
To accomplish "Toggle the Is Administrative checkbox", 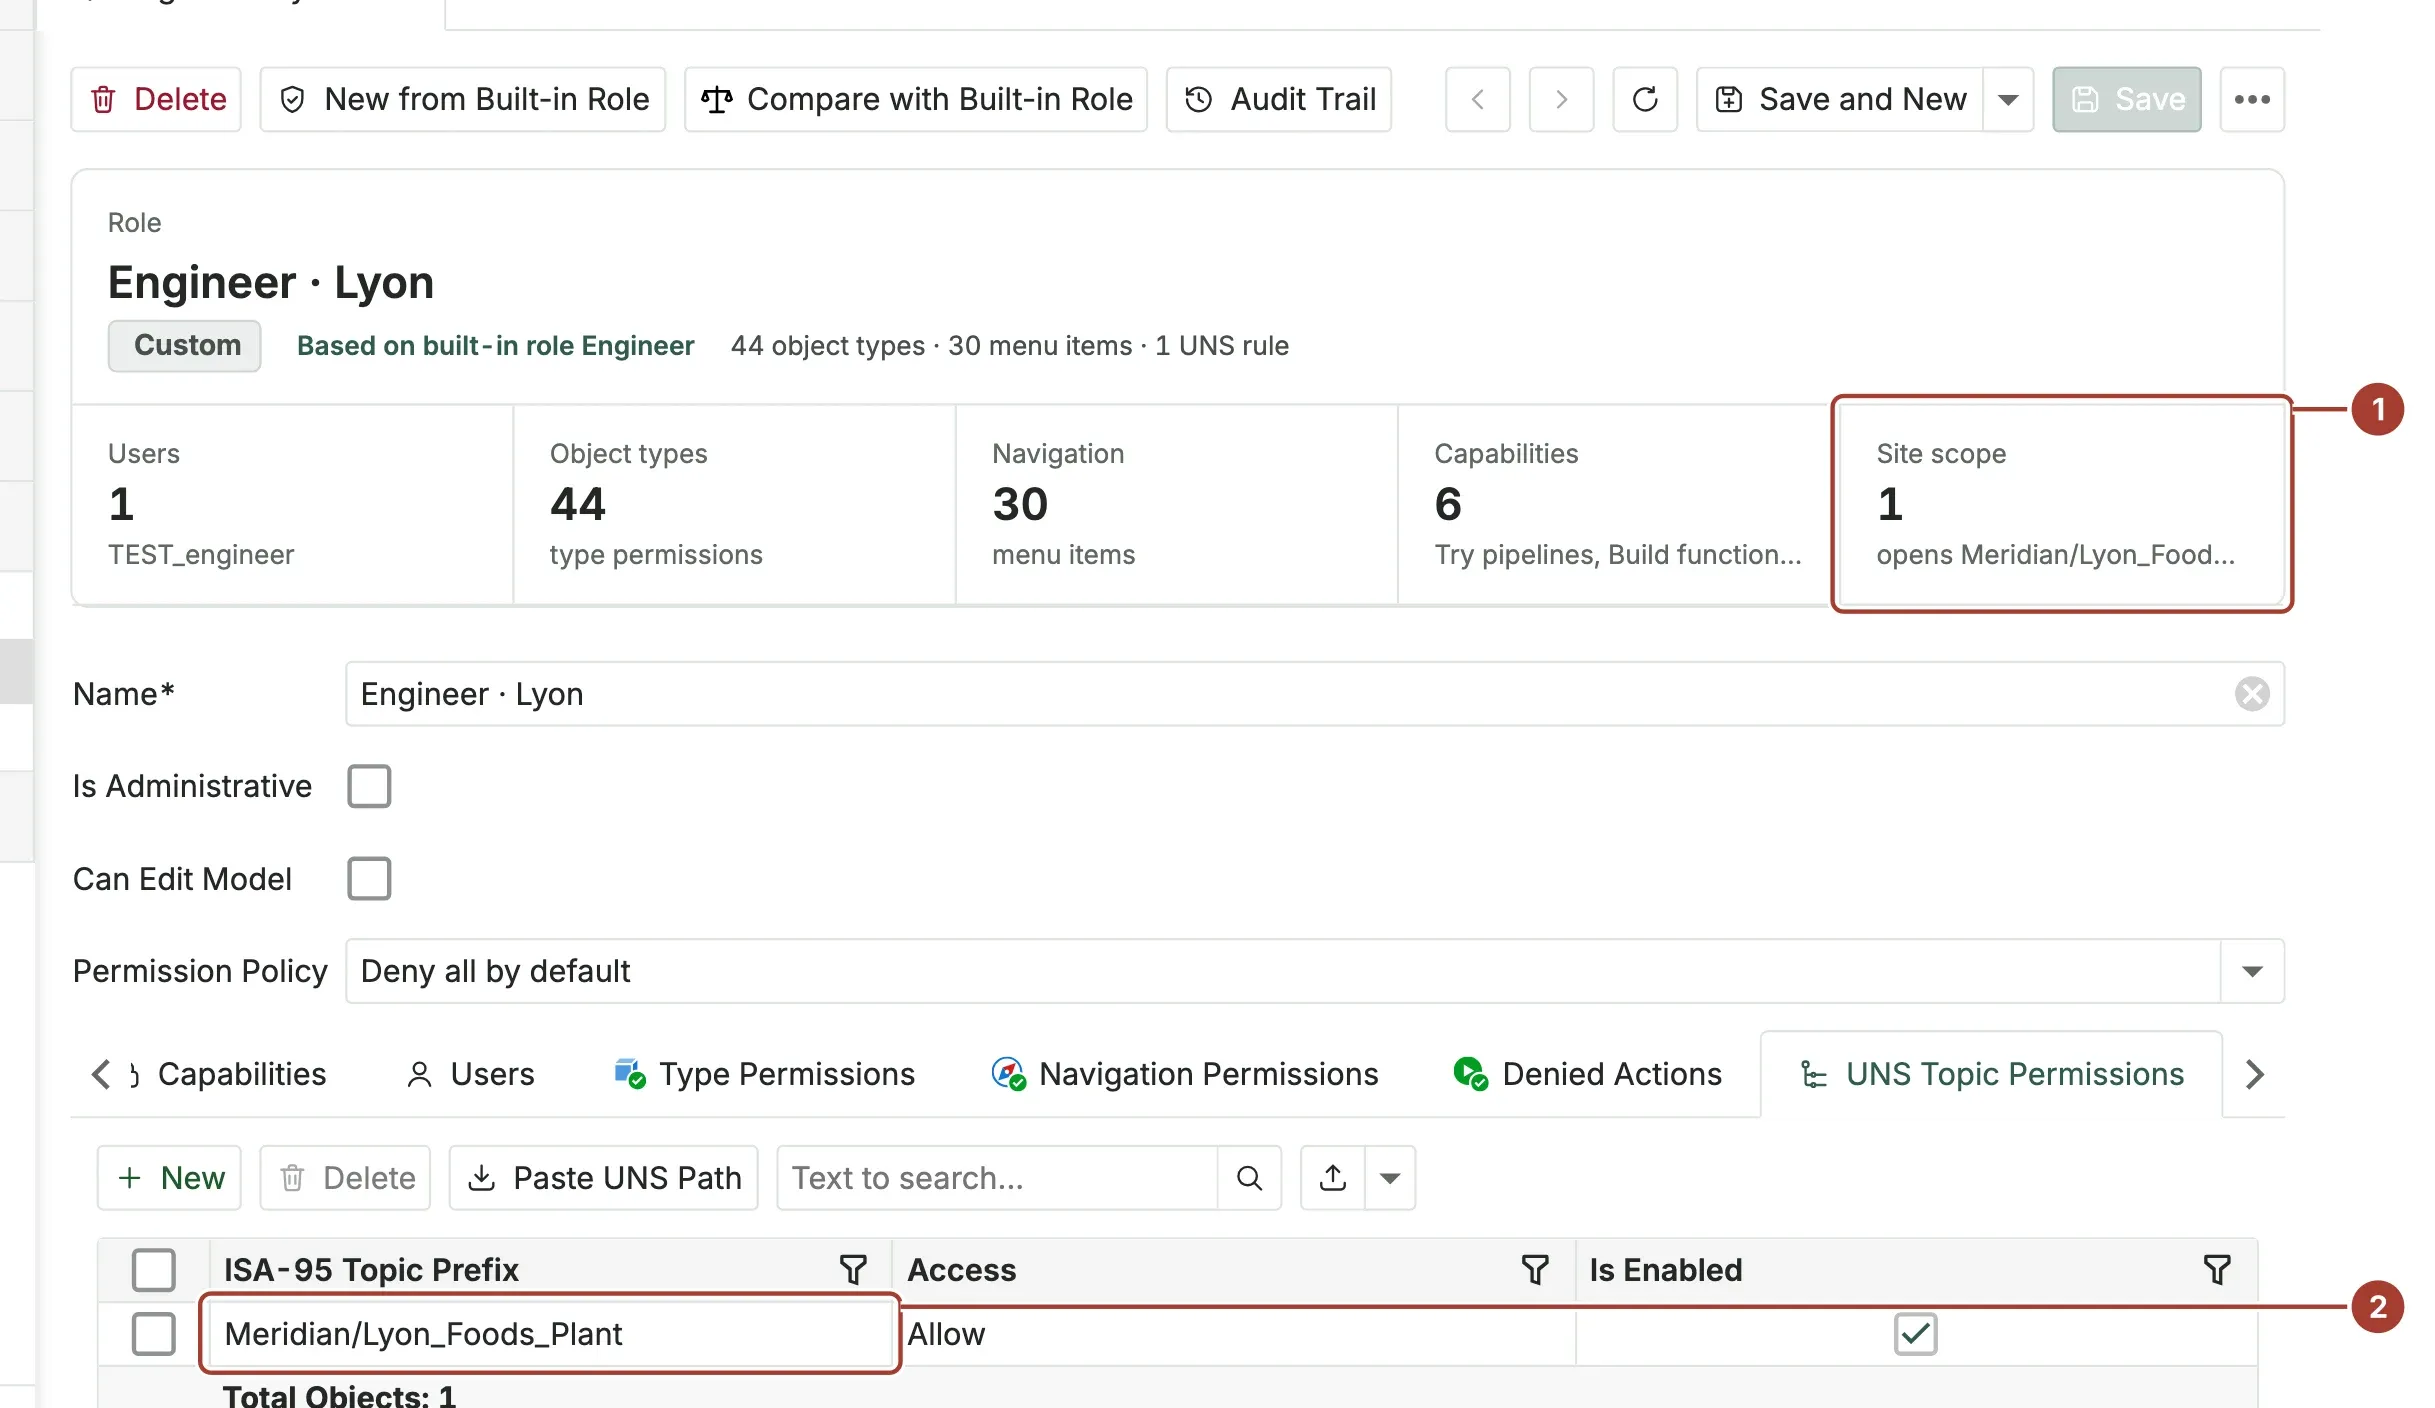I will (369, 786).
